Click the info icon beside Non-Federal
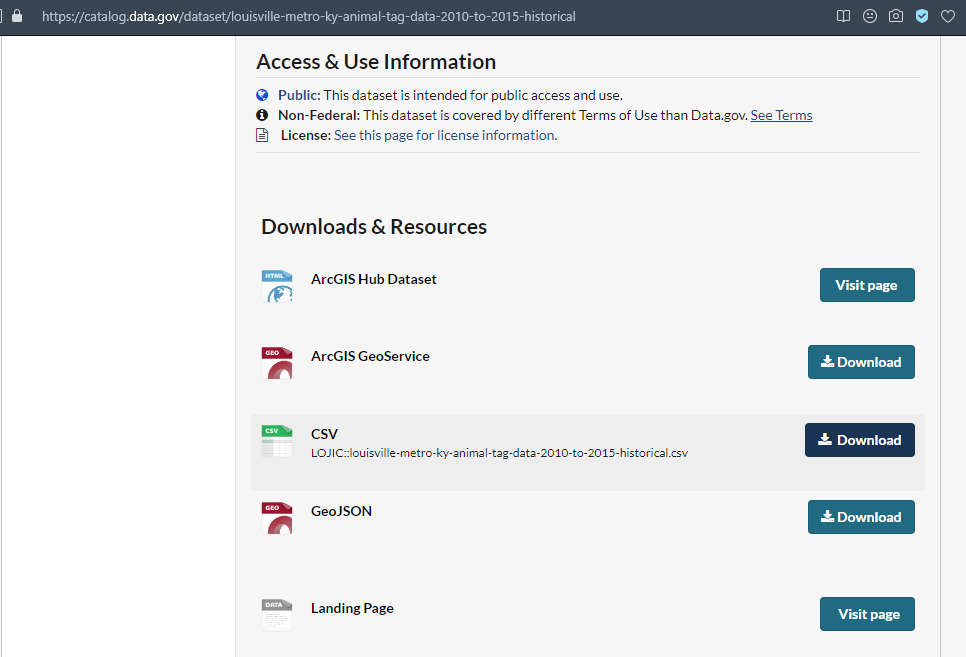 point(263,115)
